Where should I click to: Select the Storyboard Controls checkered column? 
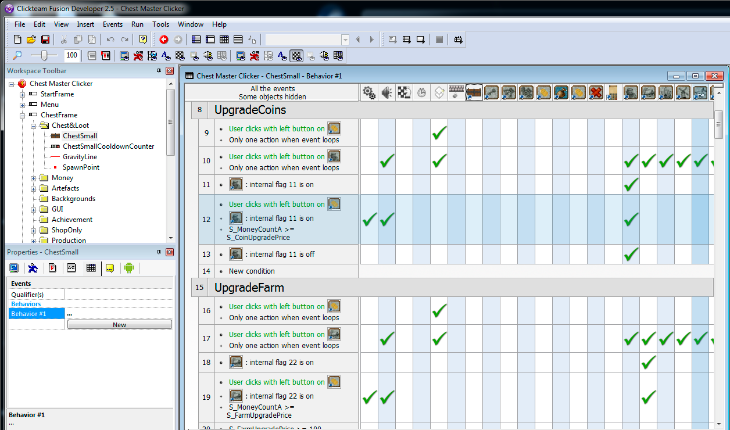(404, 93)
